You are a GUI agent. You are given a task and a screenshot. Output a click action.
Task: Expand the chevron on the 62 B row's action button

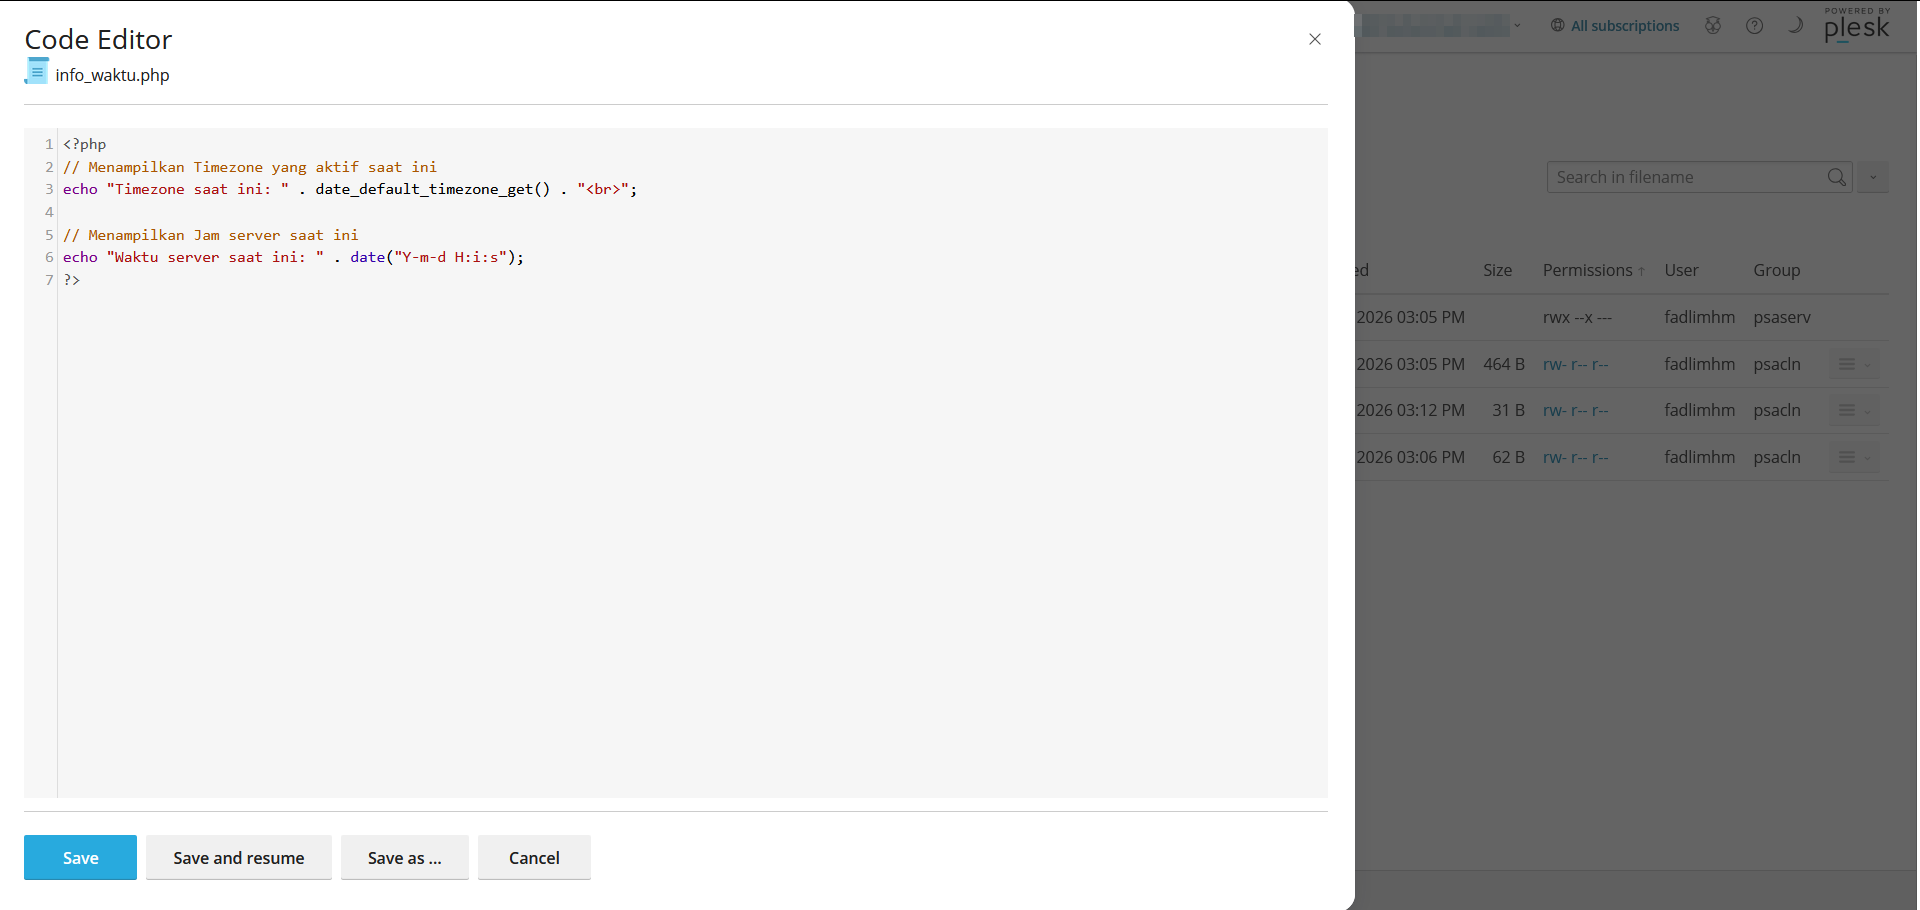click(1866, 457)
